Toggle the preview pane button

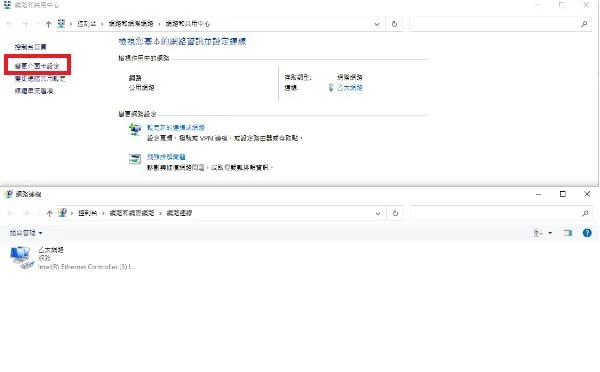click(x=568, y=233)
